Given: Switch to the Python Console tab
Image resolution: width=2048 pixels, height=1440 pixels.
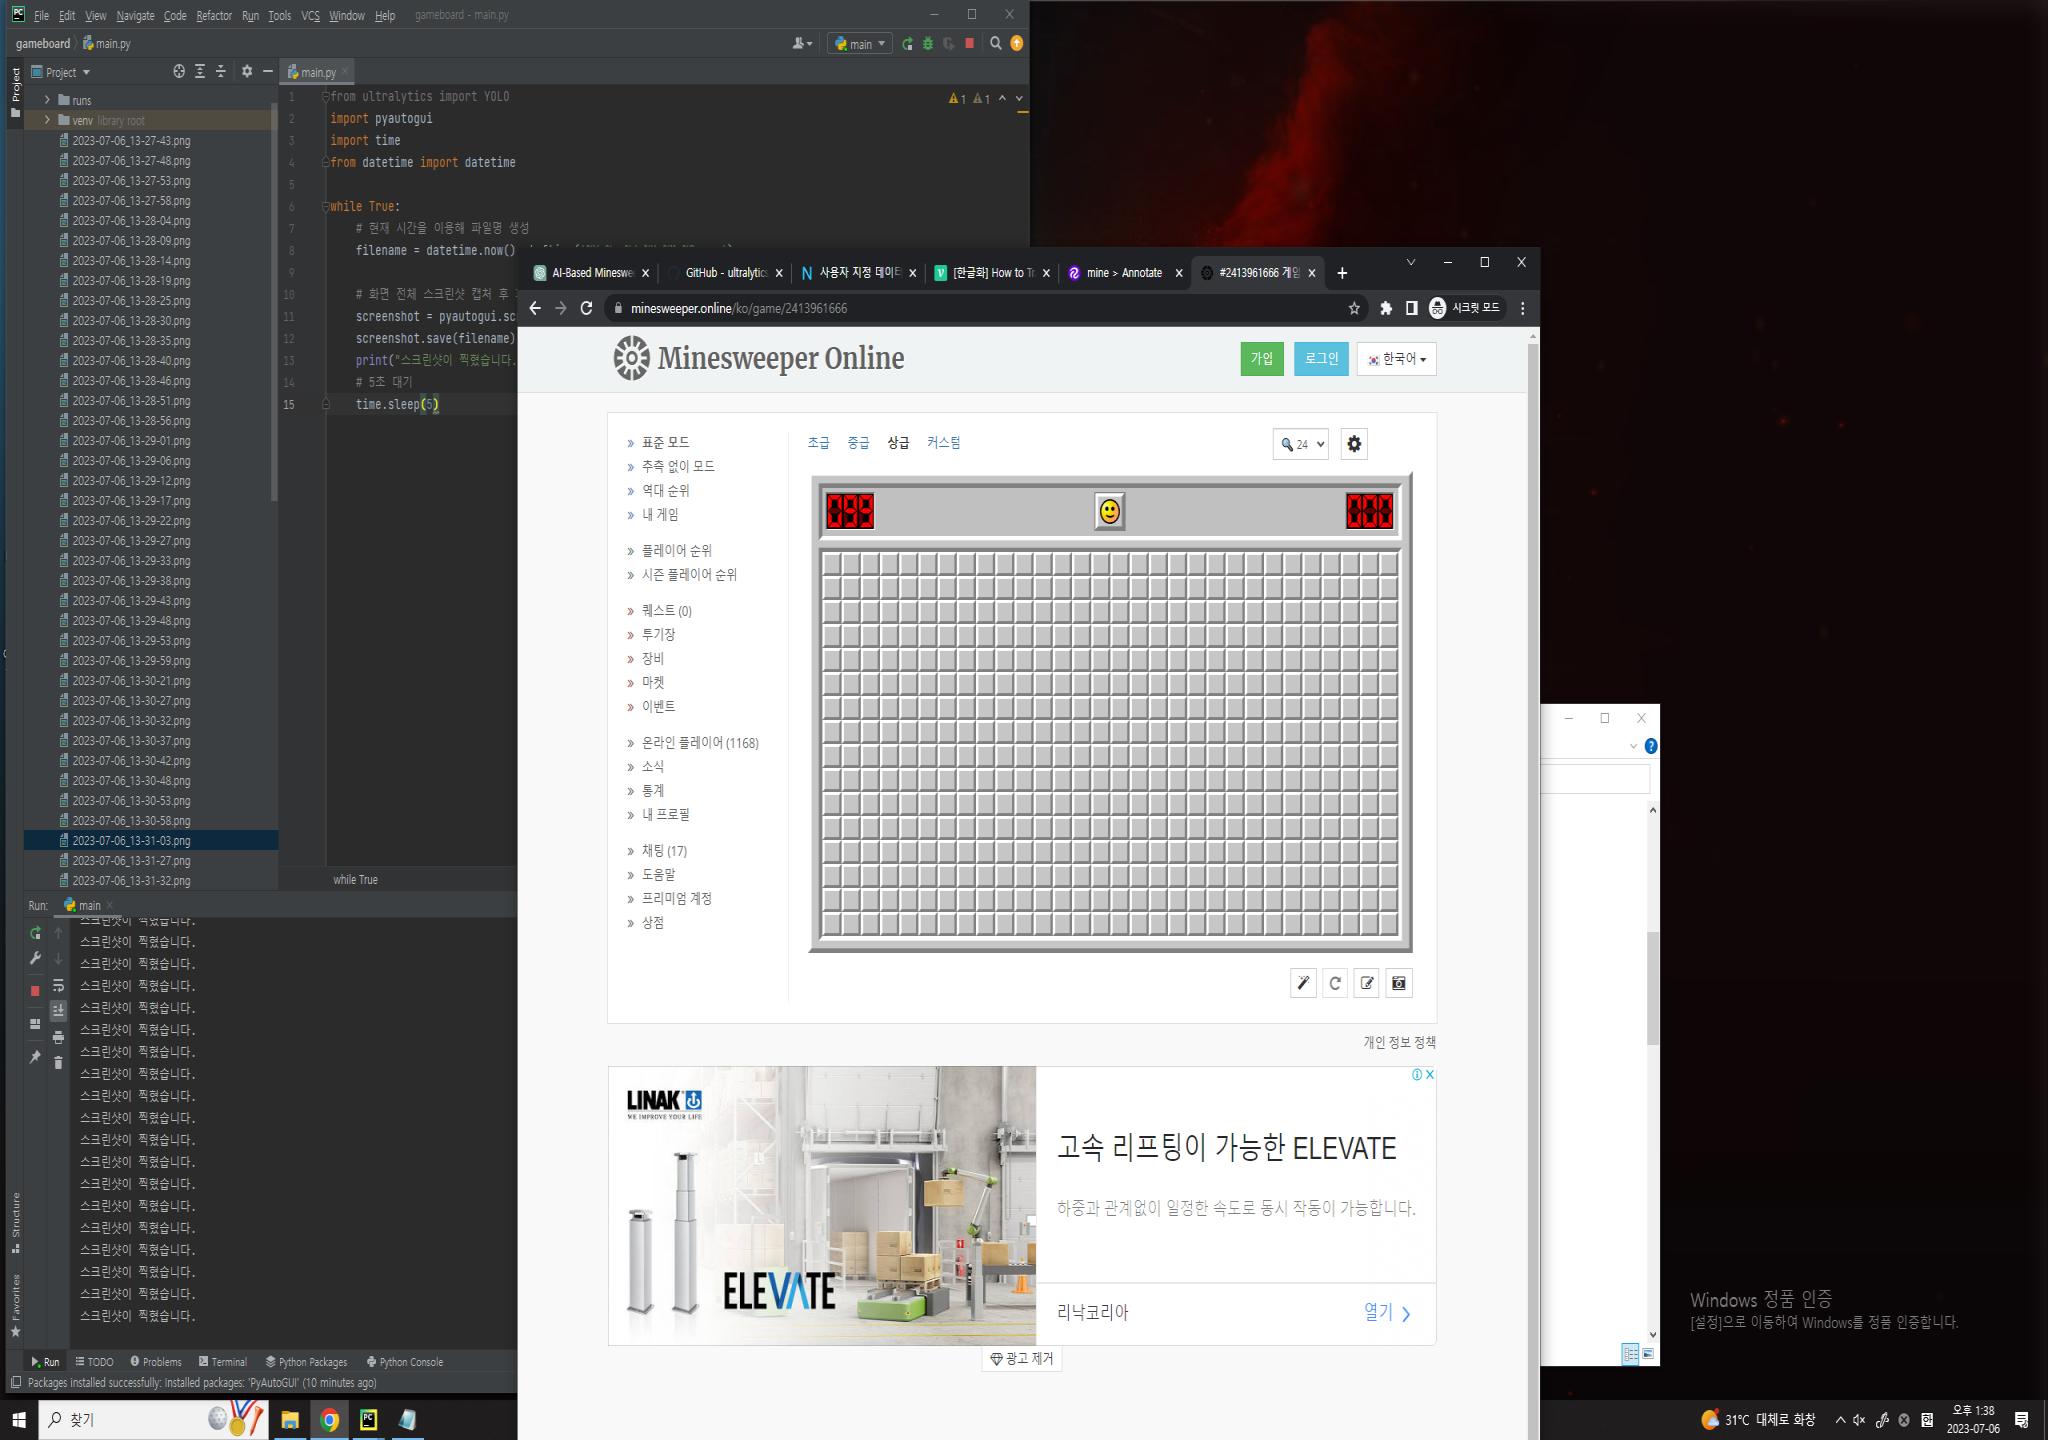Looking at the screenshot, I should pyautogui.click(x=404, y=1362).
